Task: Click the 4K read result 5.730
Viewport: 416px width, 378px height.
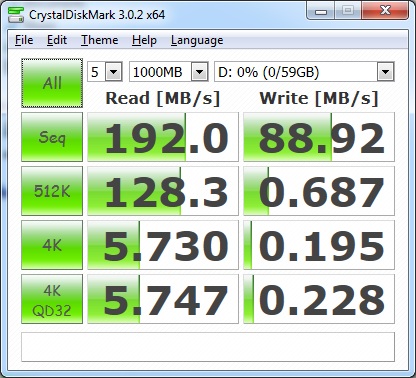Action: point(163,245)
